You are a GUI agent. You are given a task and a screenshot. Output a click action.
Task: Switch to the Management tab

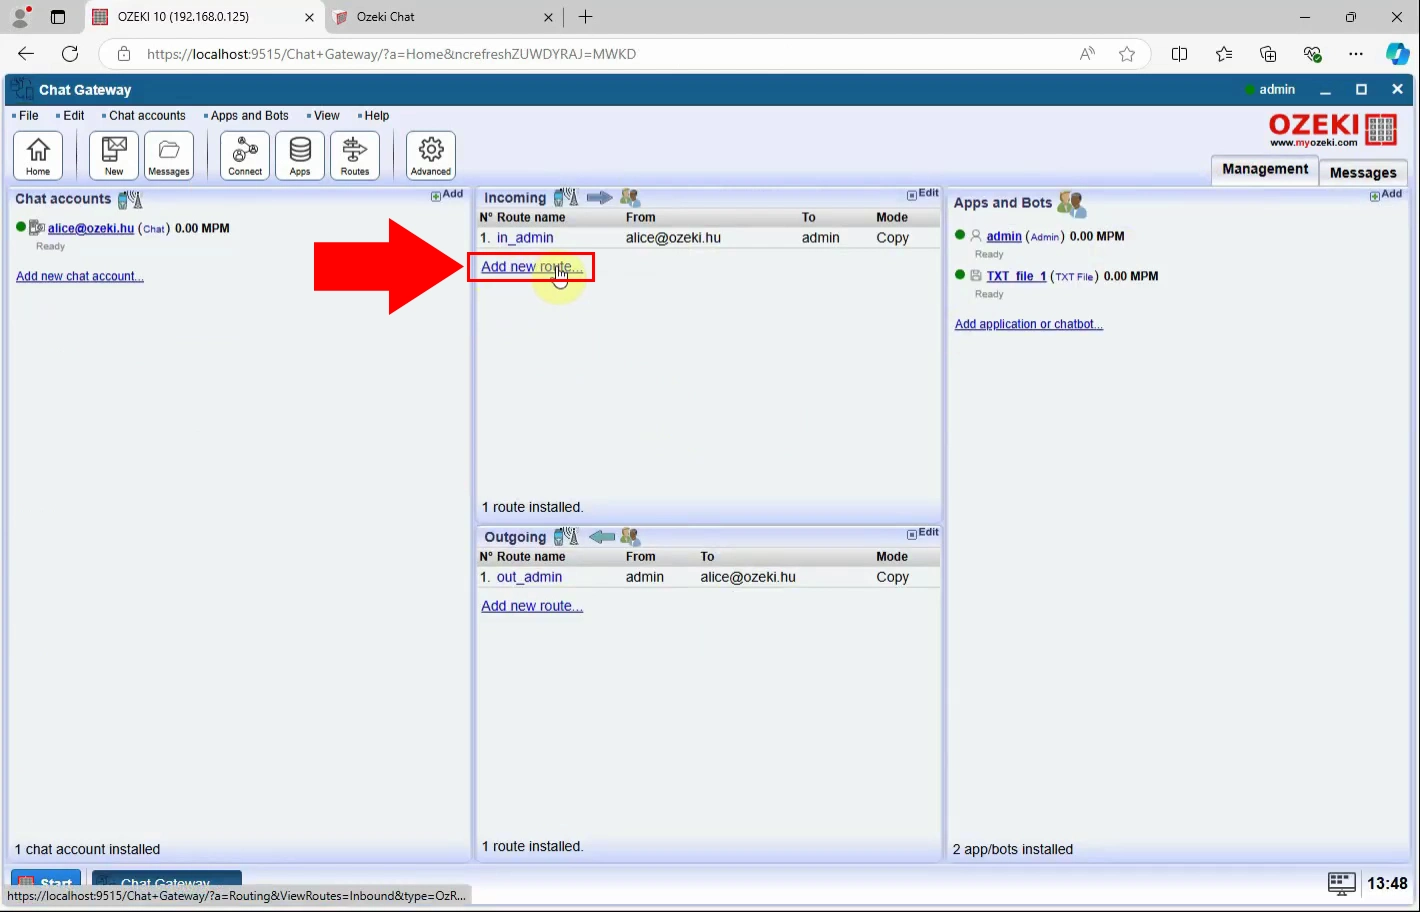[x=1265, y=169]
